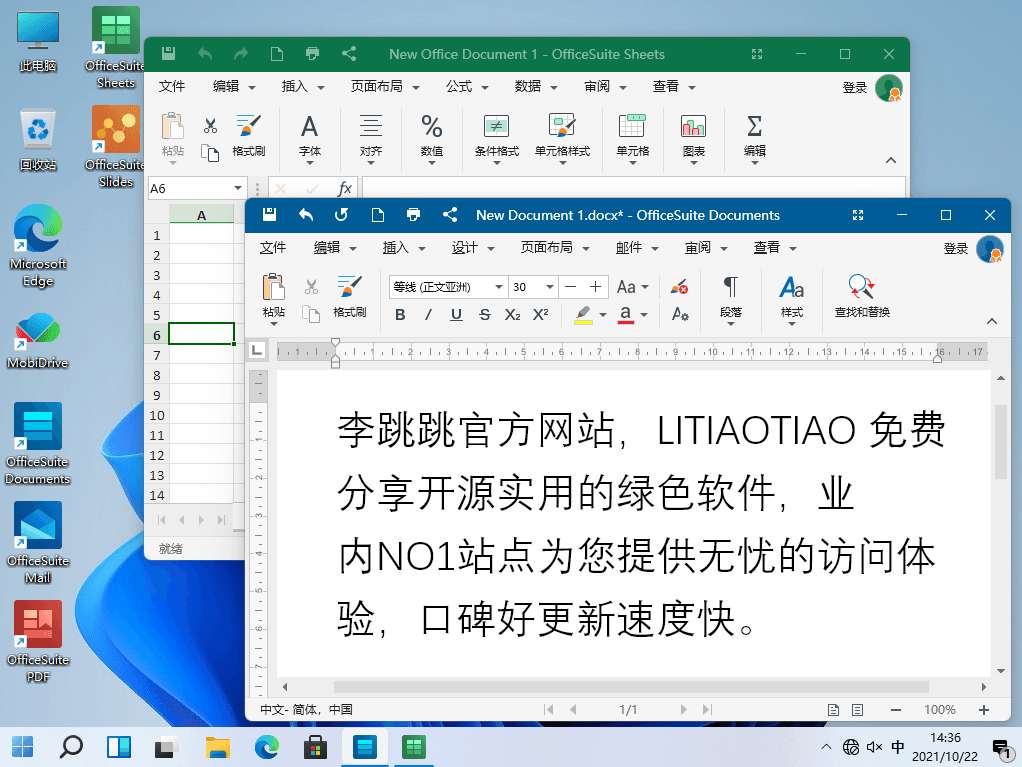Screen dimensions: 1022x767
Task: Open the font name dropdown
Action: (x=499, y=287)
